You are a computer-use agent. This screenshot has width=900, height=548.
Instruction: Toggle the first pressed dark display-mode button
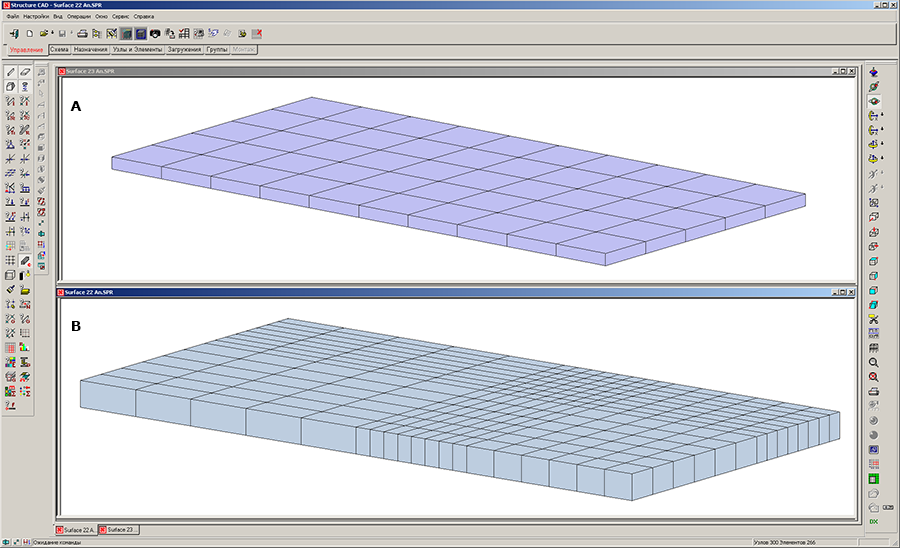127,34
